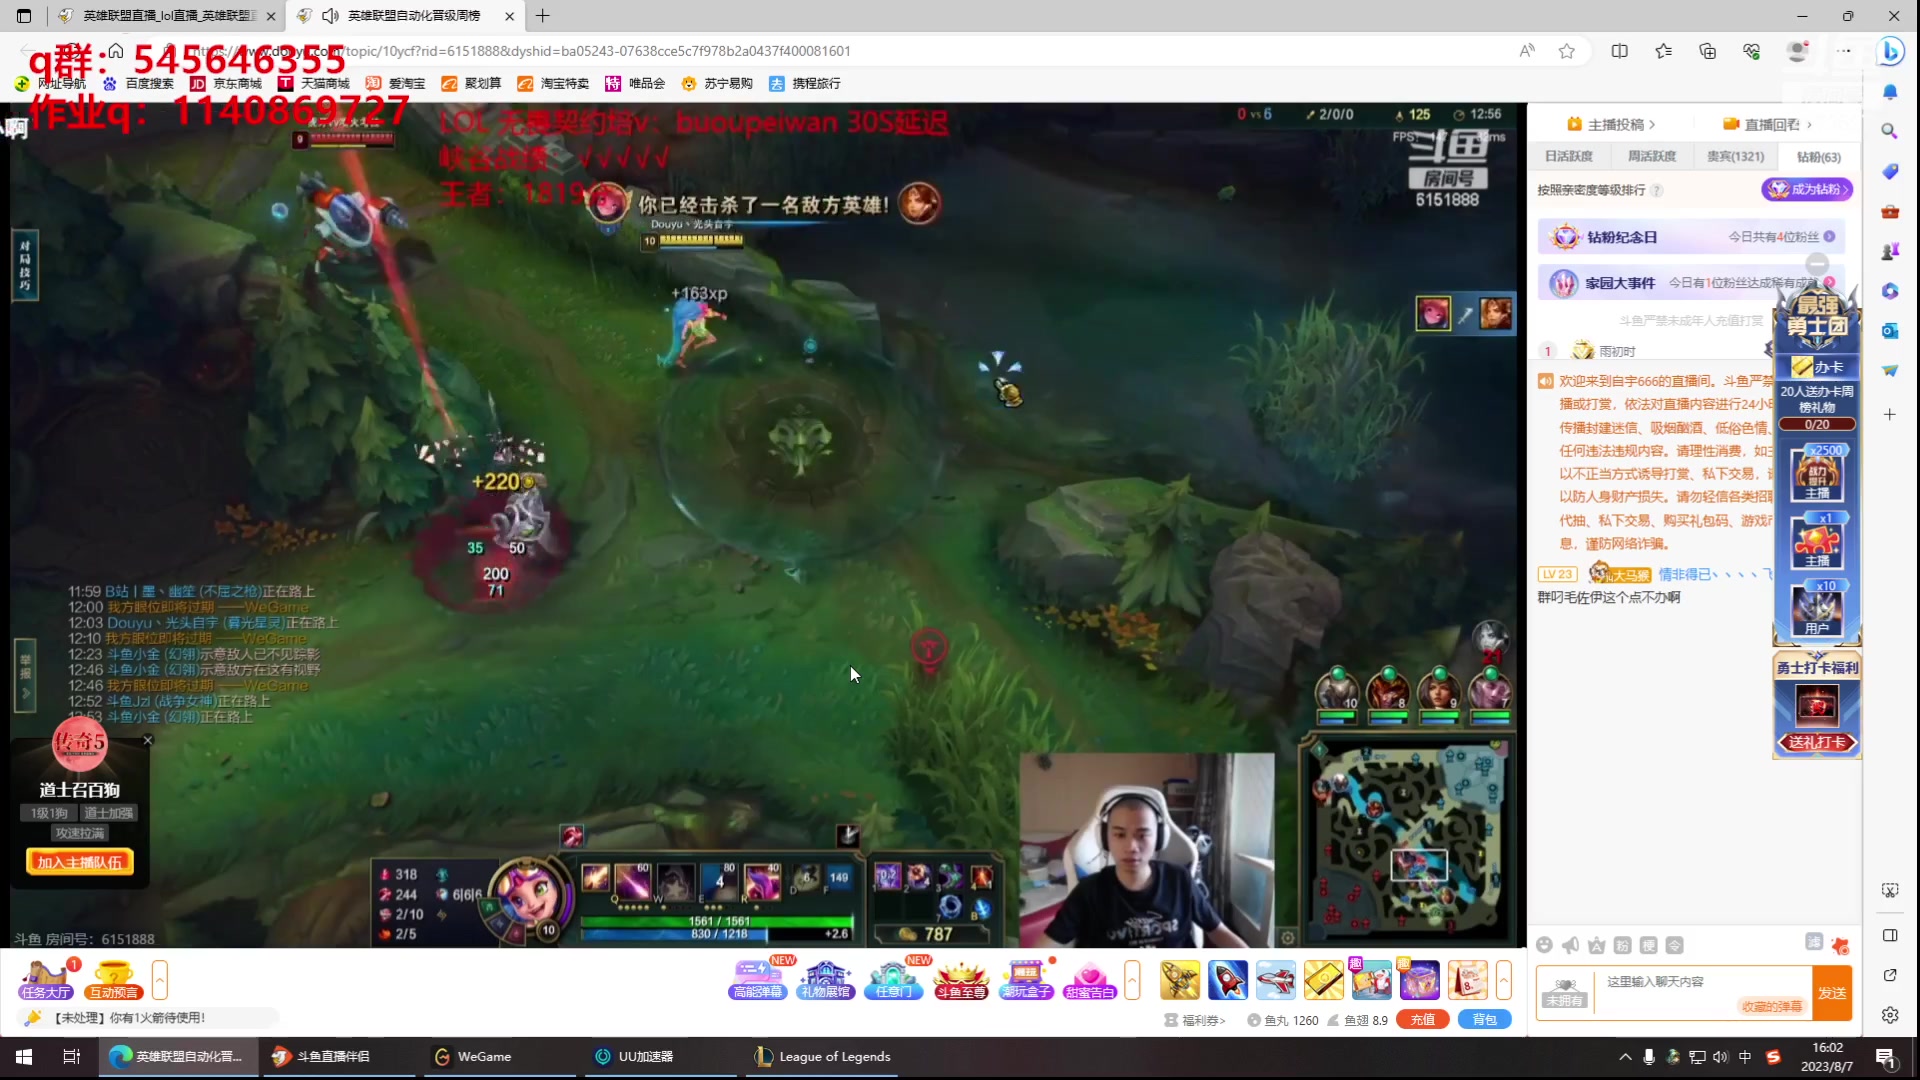
Task: Toggle Edge sidebar panel visibility icon
Action: tap(1889, 935)
